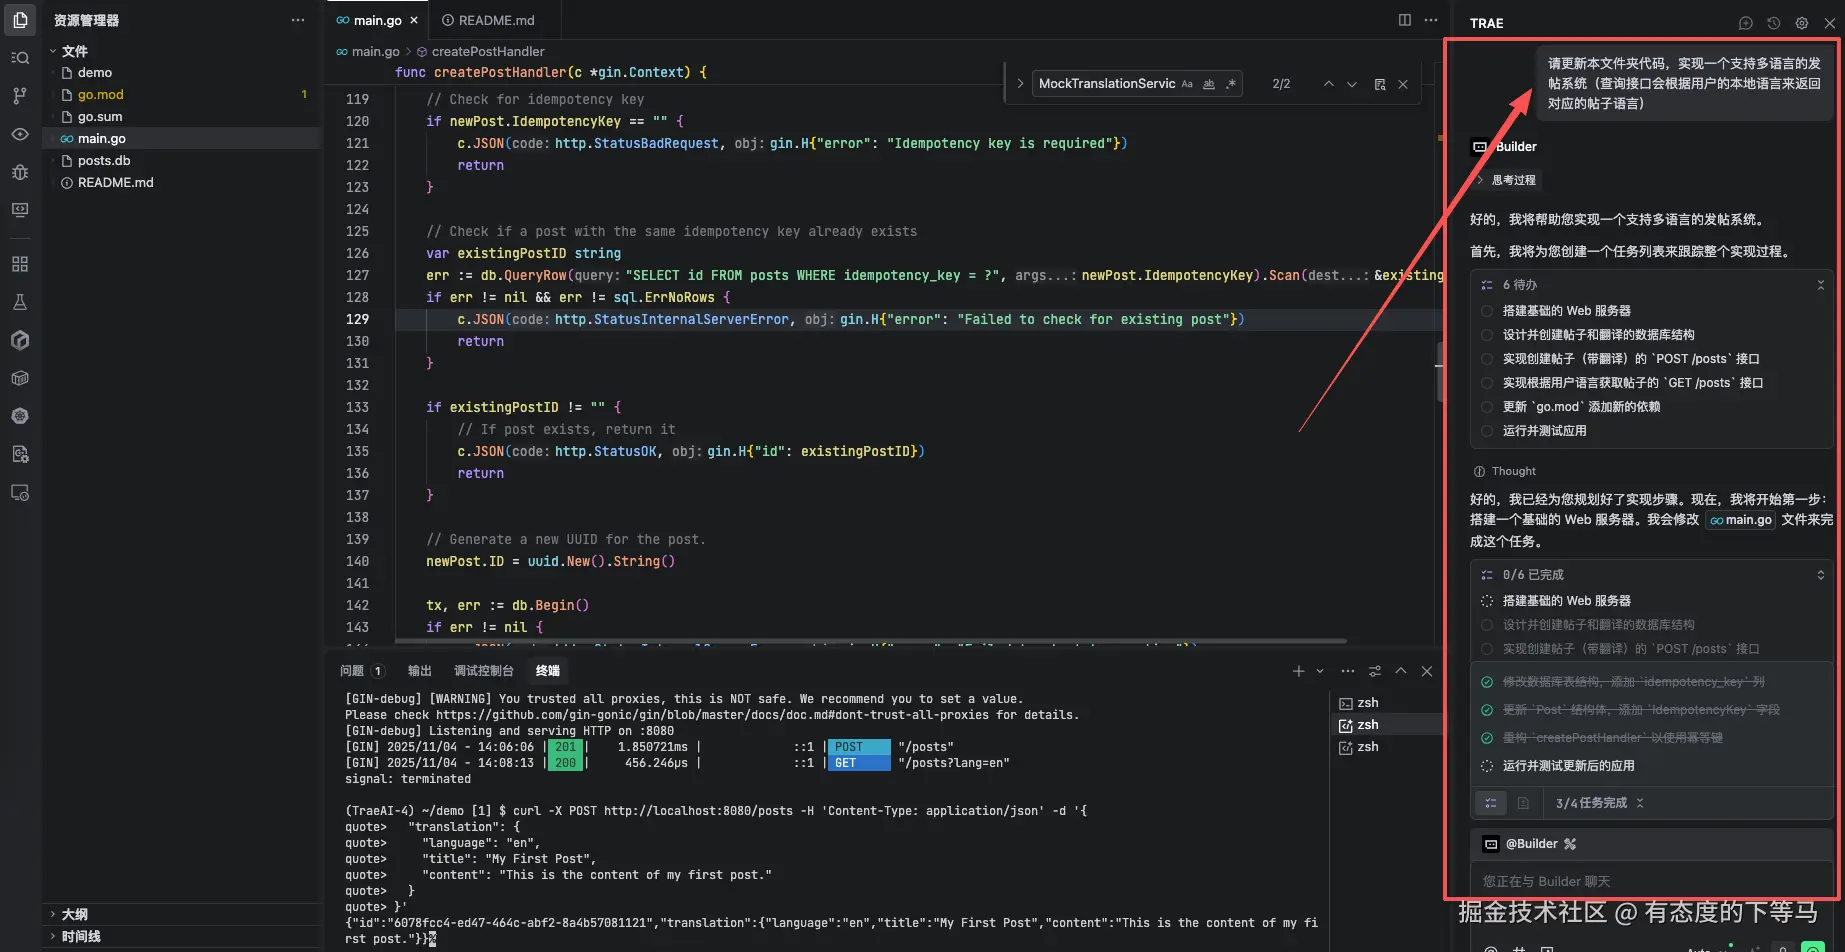Click the main.go file reference in chat
The width and height of the screenshot is (1845, 952).
[1741, 520]
